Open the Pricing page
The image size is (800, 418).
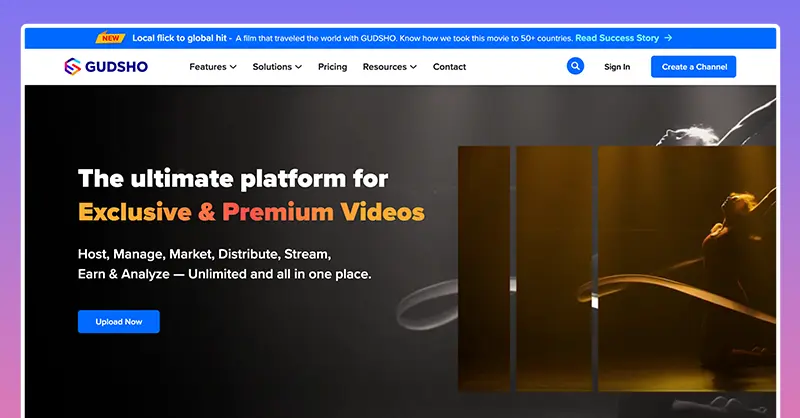tap(332, 67)
